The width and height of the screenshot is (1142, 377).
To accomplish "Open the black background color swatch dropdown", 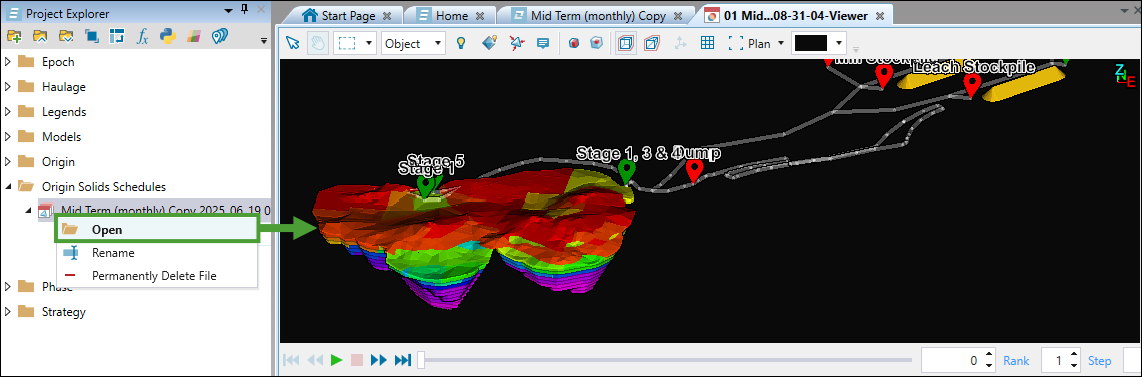I will coord(820,43).
